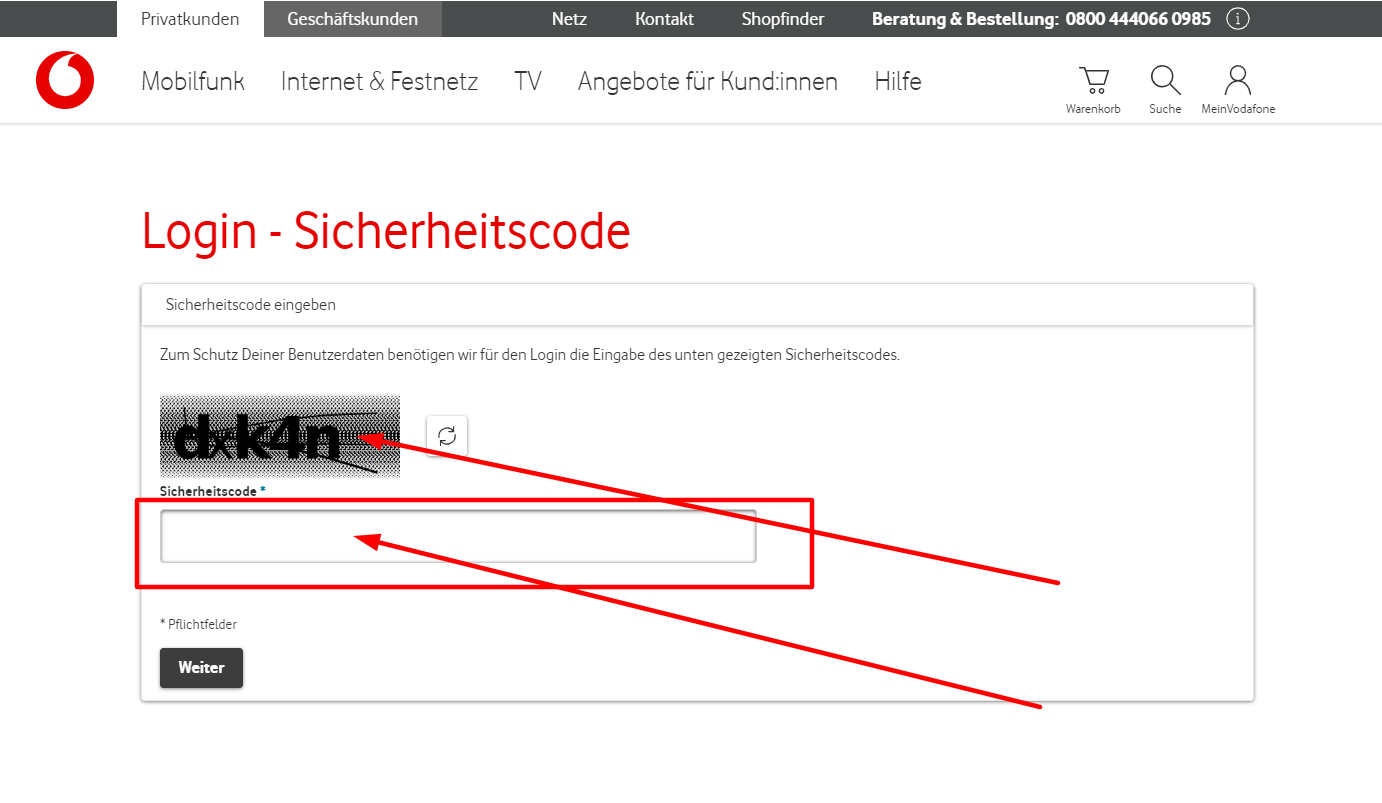Open the Netz link in top bar
1382x803 pixels.
pyautogui.click(x=569, y=19)
